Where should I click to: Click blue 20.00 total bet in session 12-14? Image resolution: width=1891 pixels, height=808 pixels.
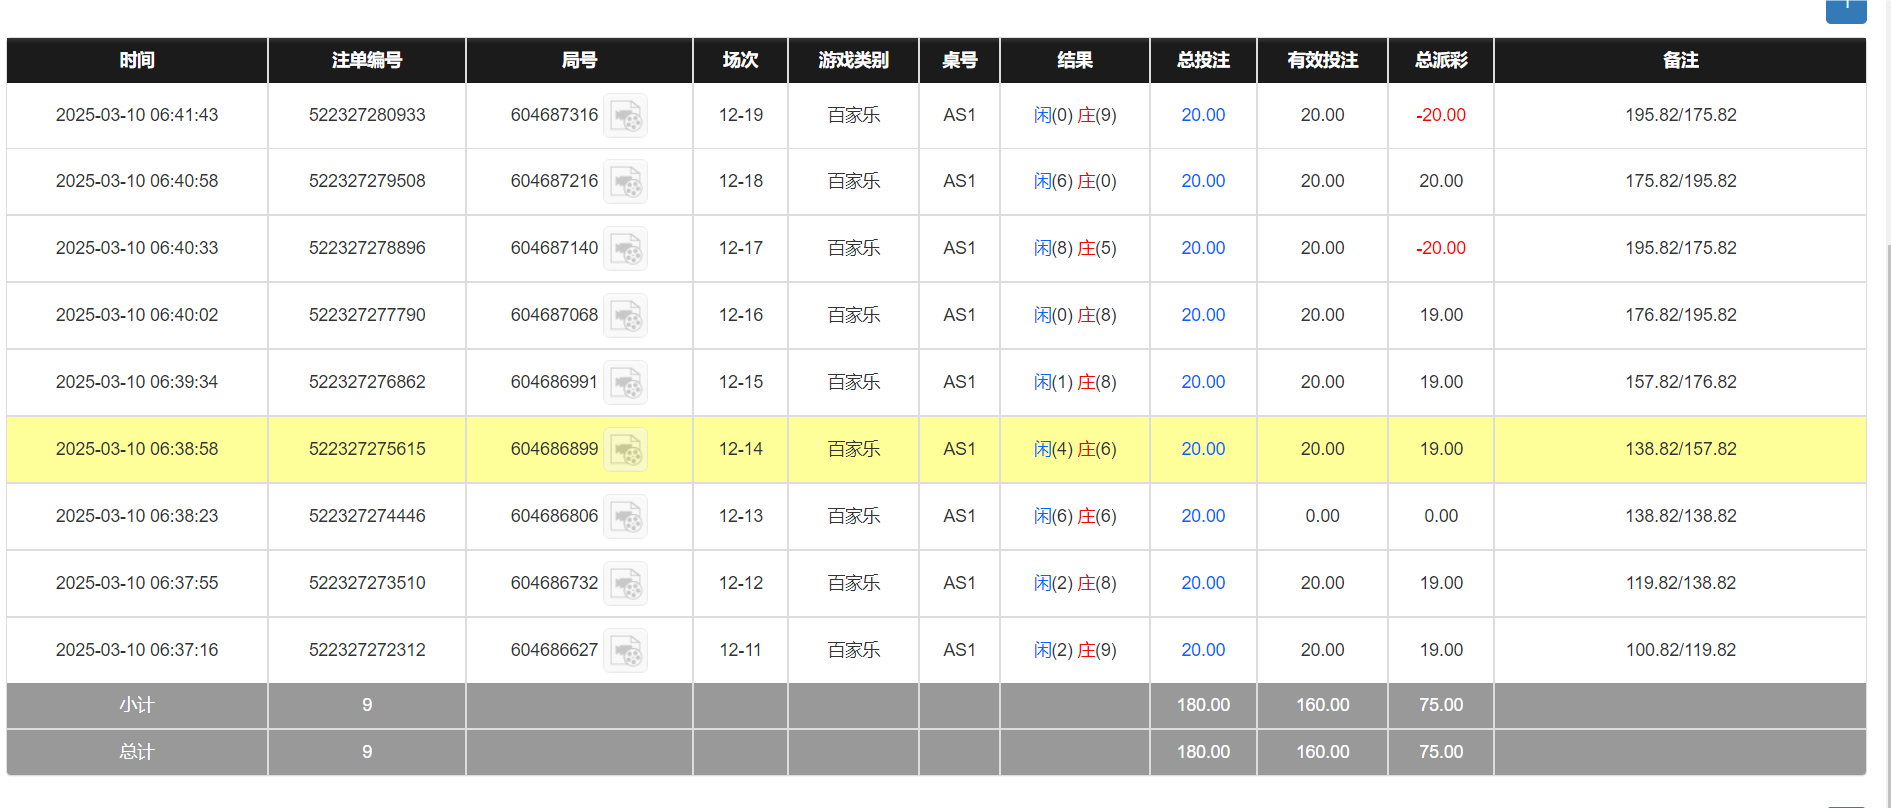(x=1203, y=449)
